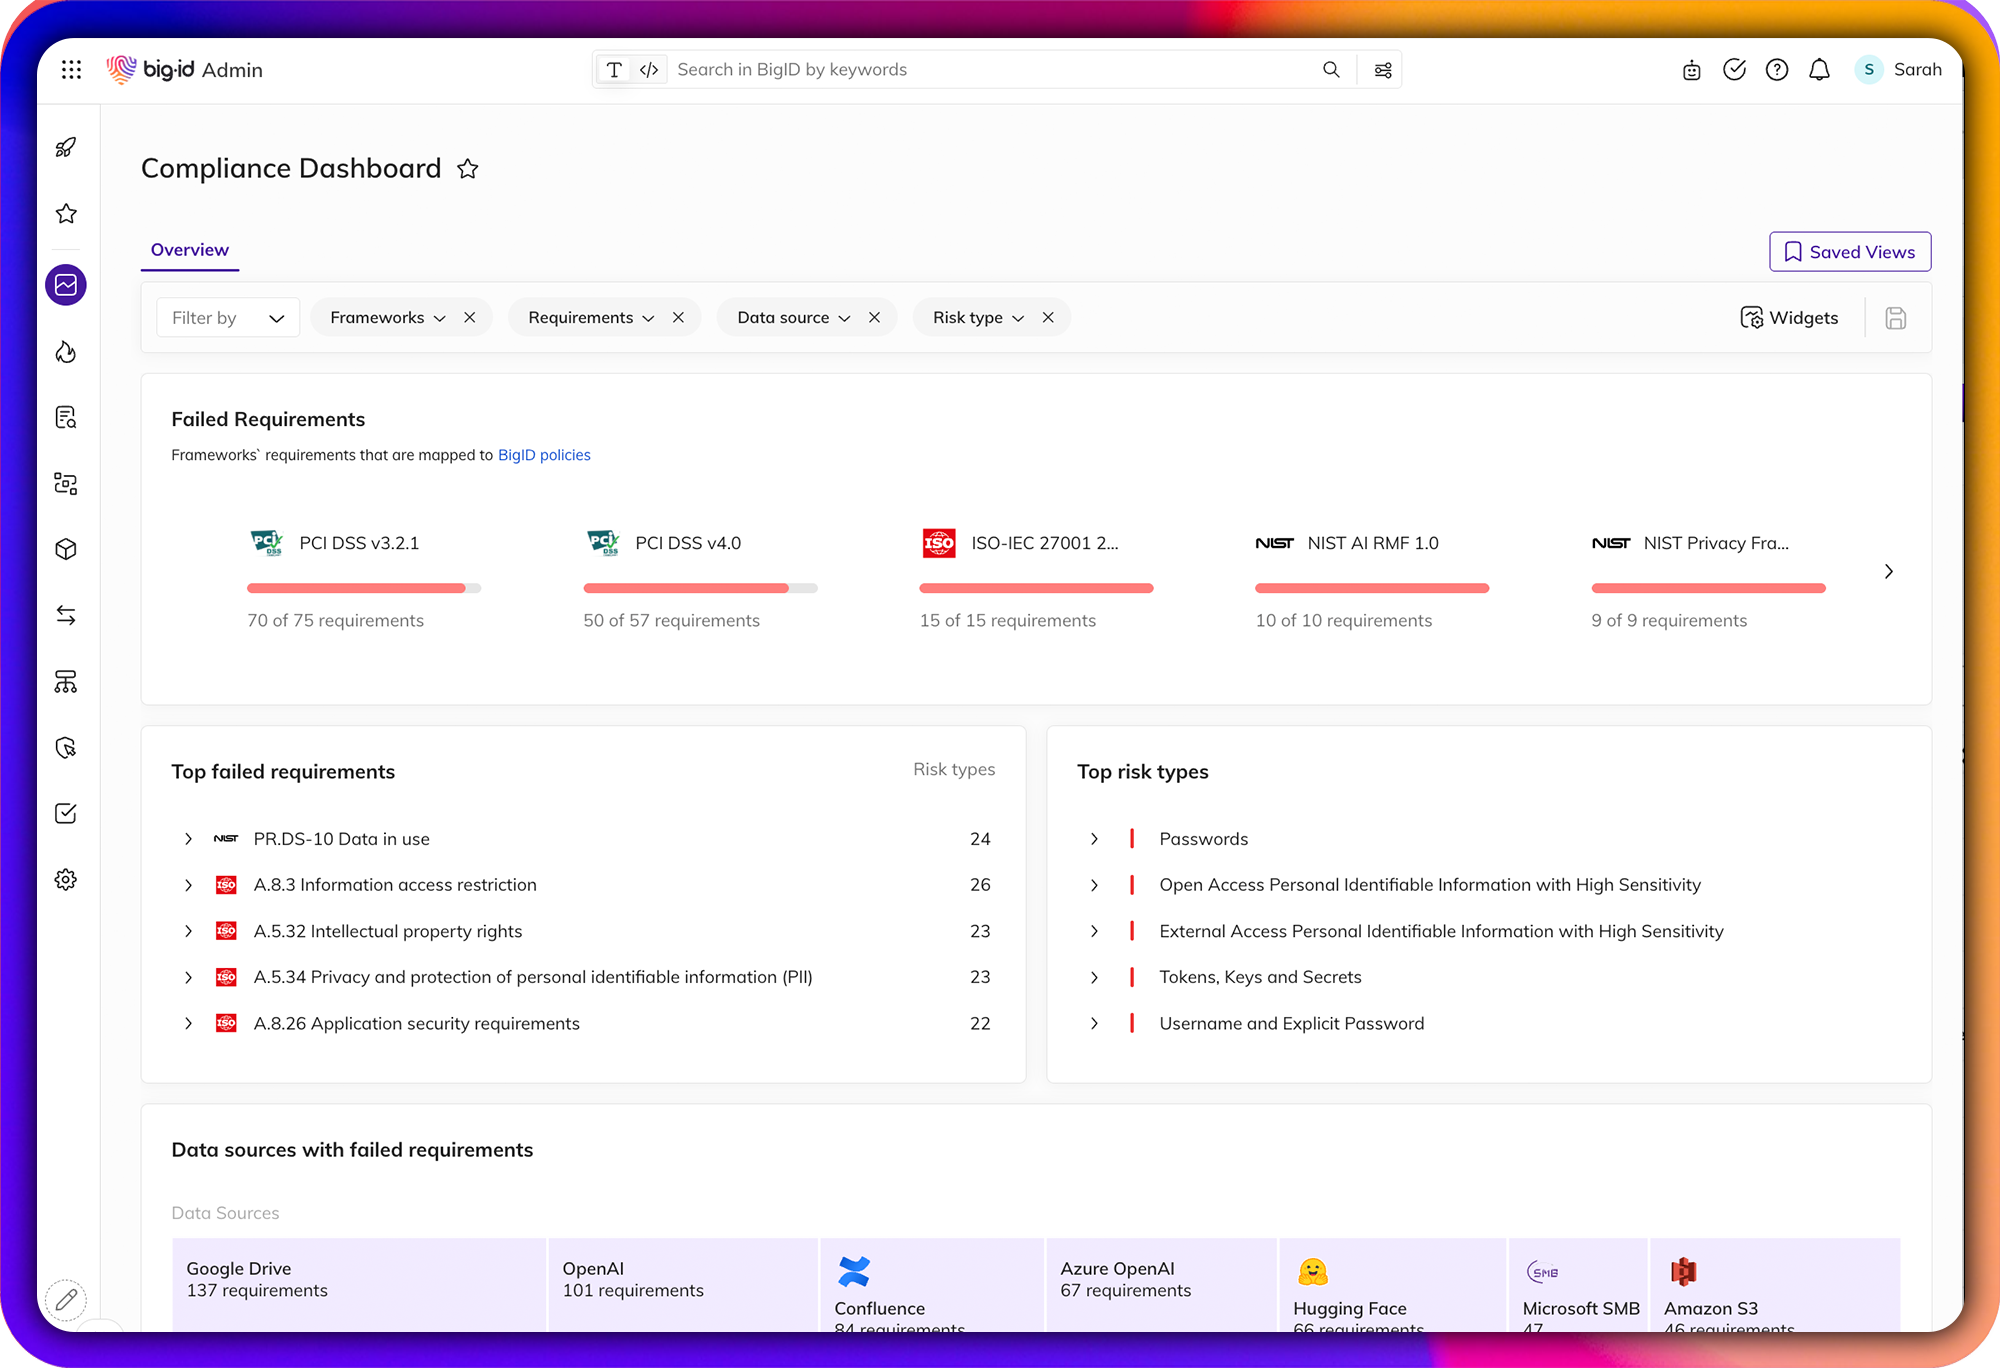Remove the Risk type filter chip
The width and height of the screenshot is (2000, 1368).
tap(1047, 317)
